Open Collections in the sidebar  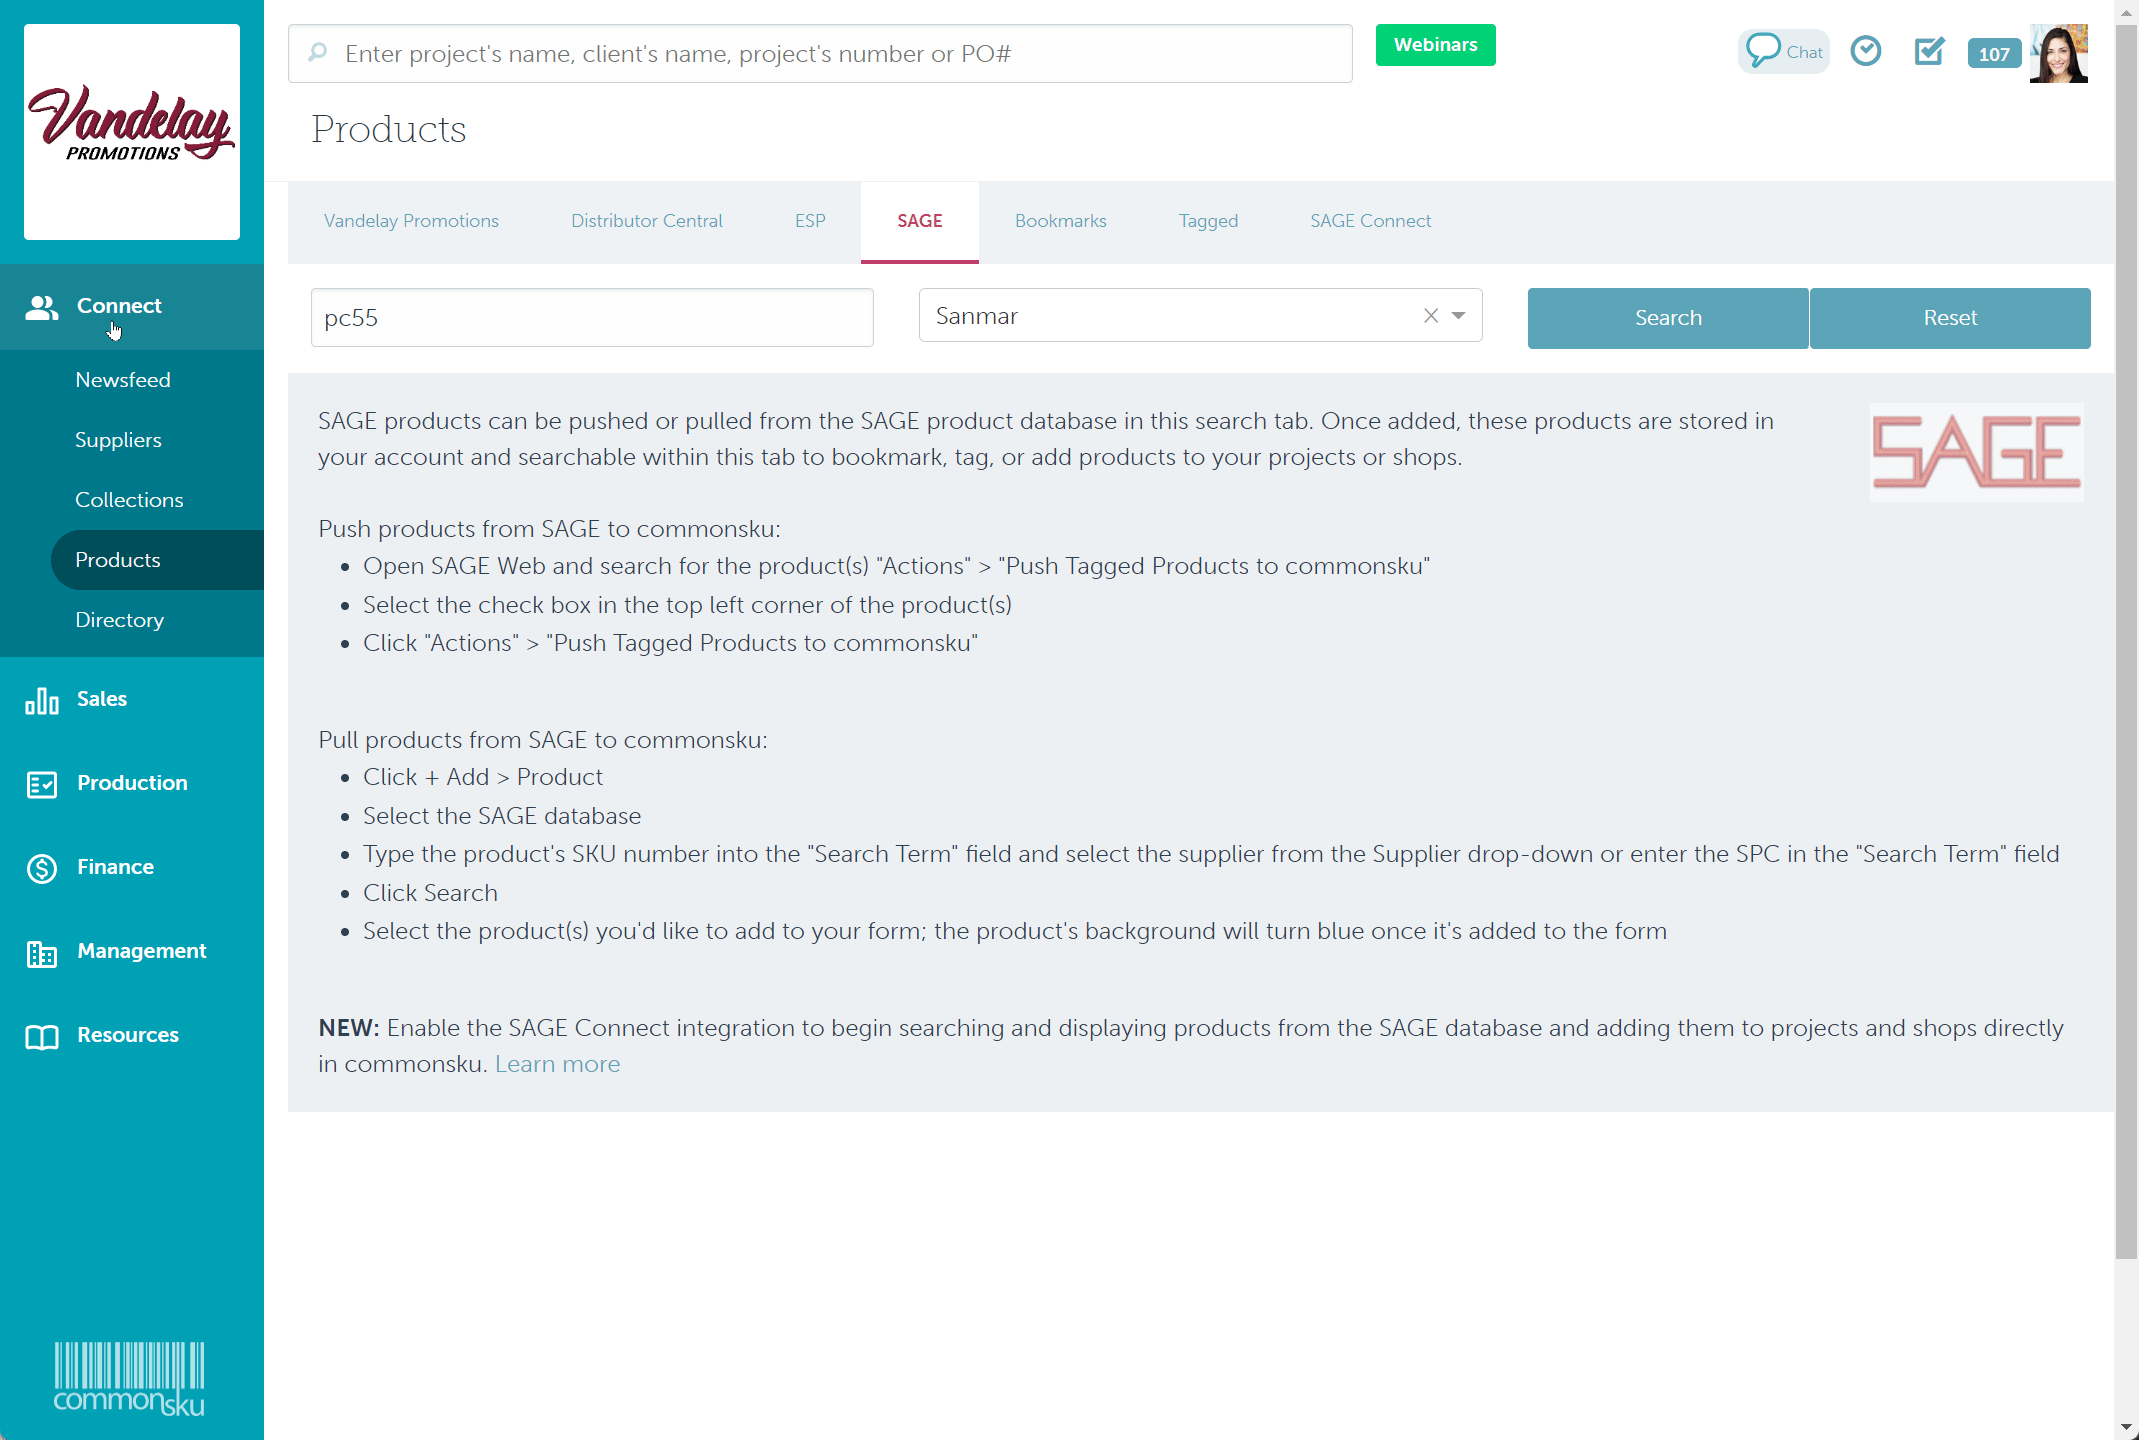tap(129, 500)
